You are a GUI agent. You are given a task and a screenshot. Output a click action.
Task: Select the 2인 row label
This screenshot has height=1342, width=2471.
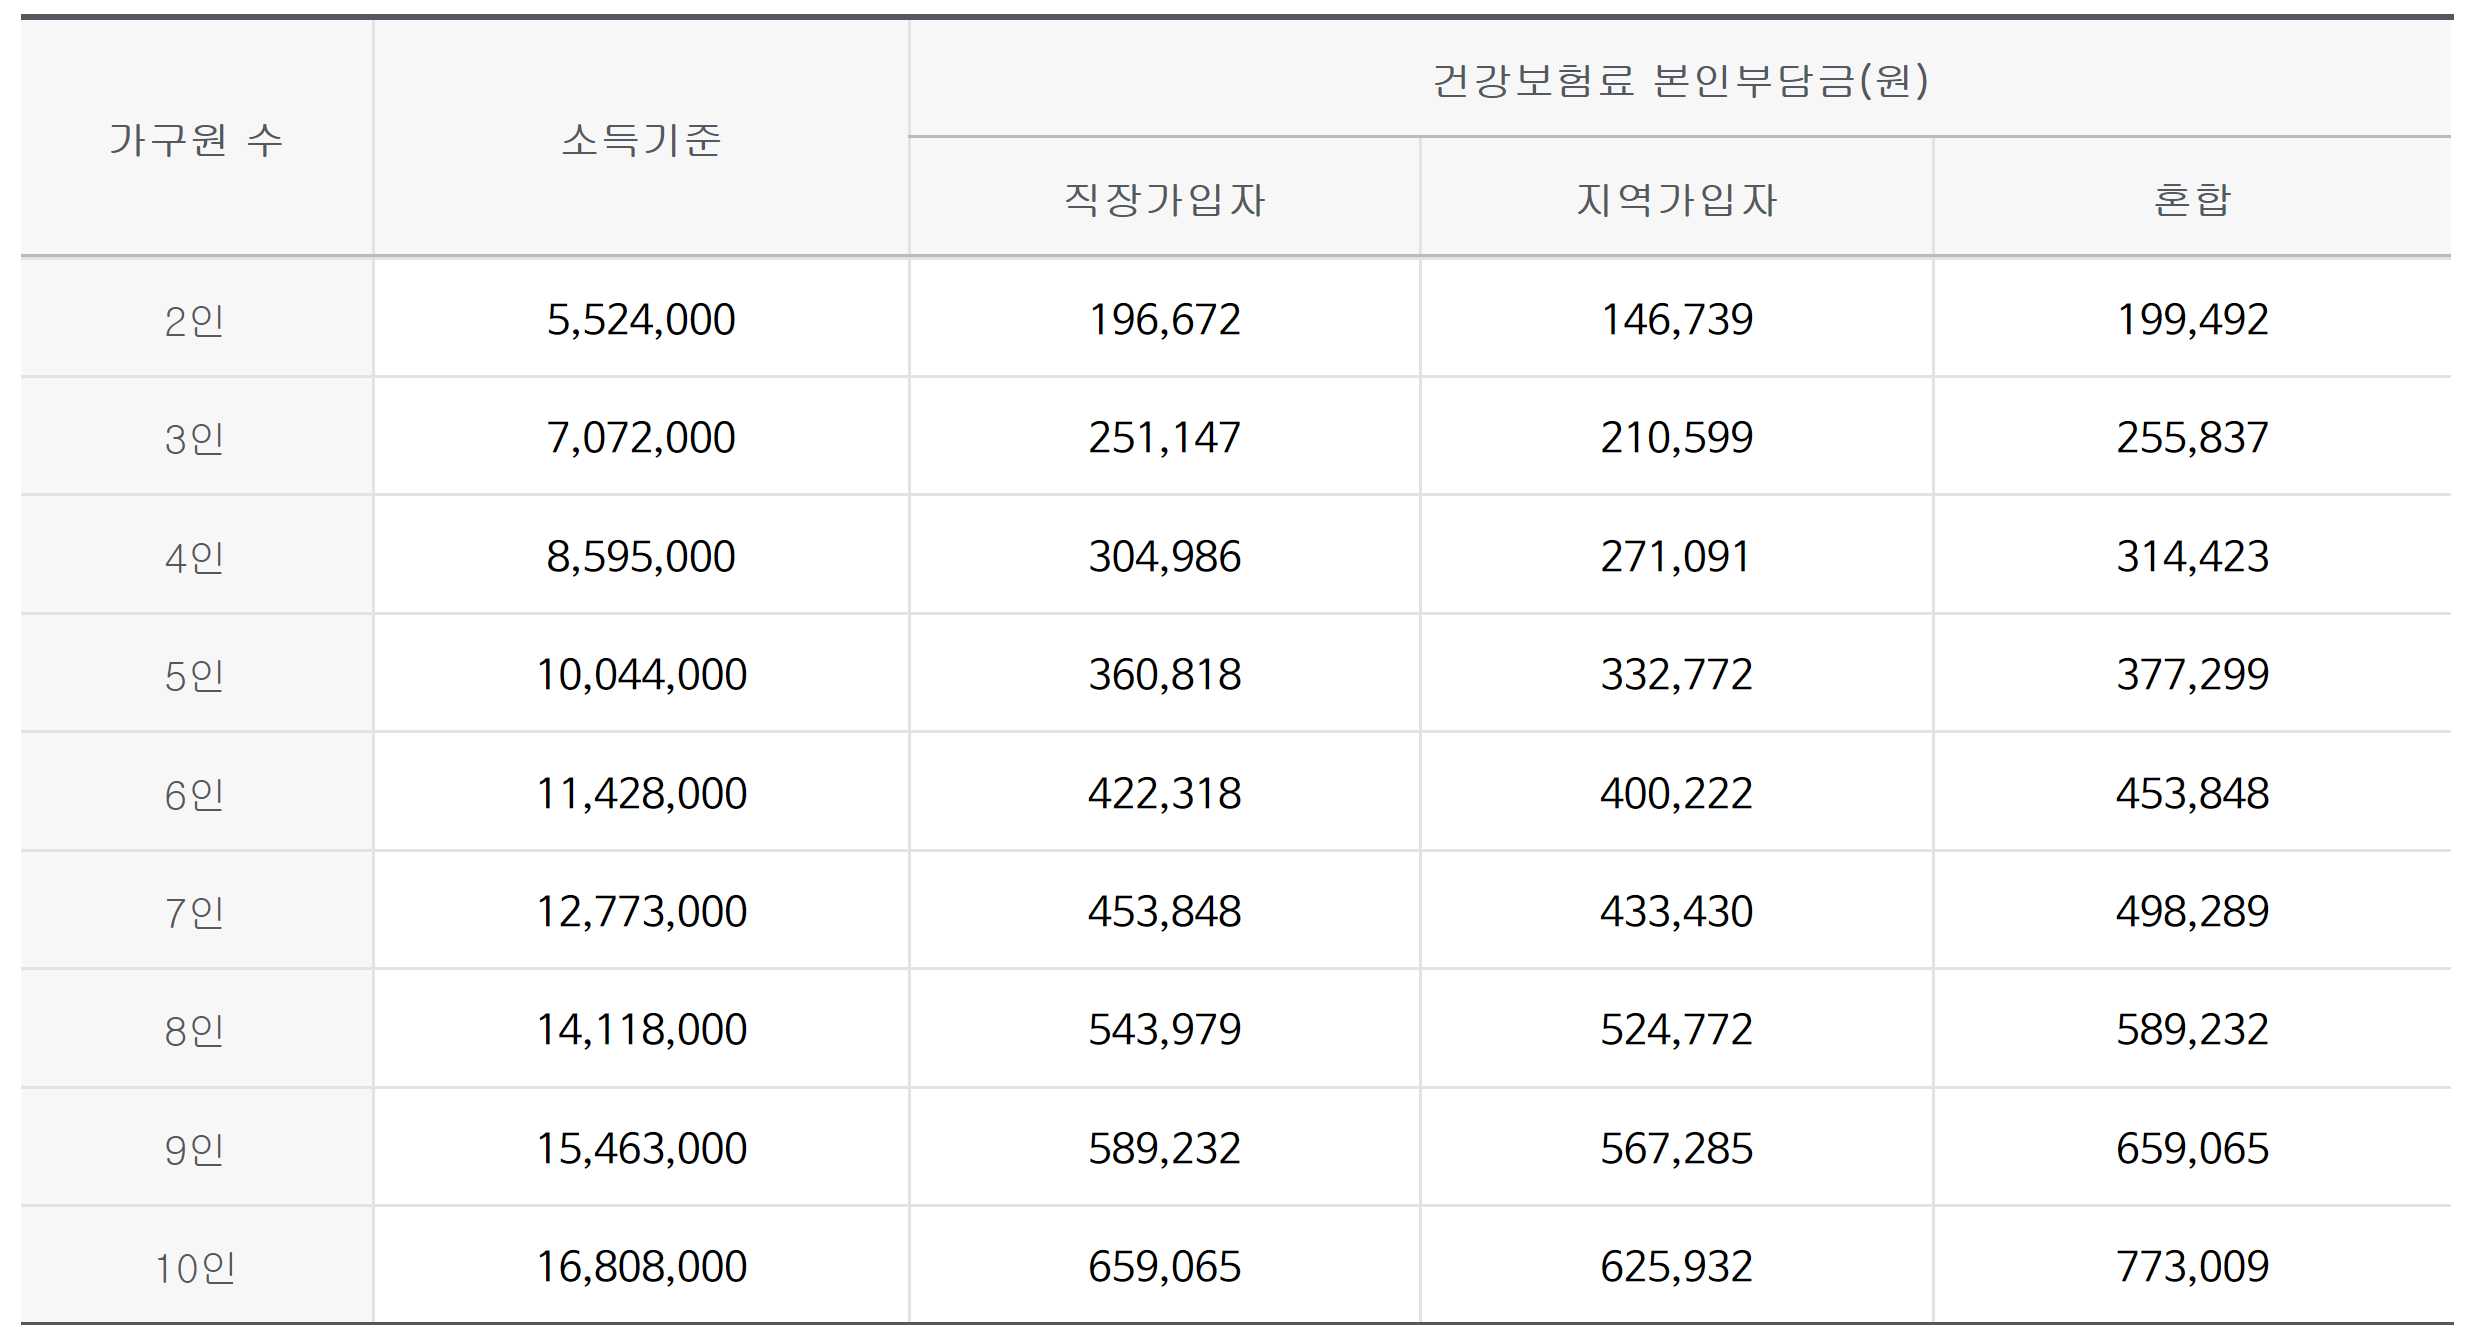pos(194,321)
